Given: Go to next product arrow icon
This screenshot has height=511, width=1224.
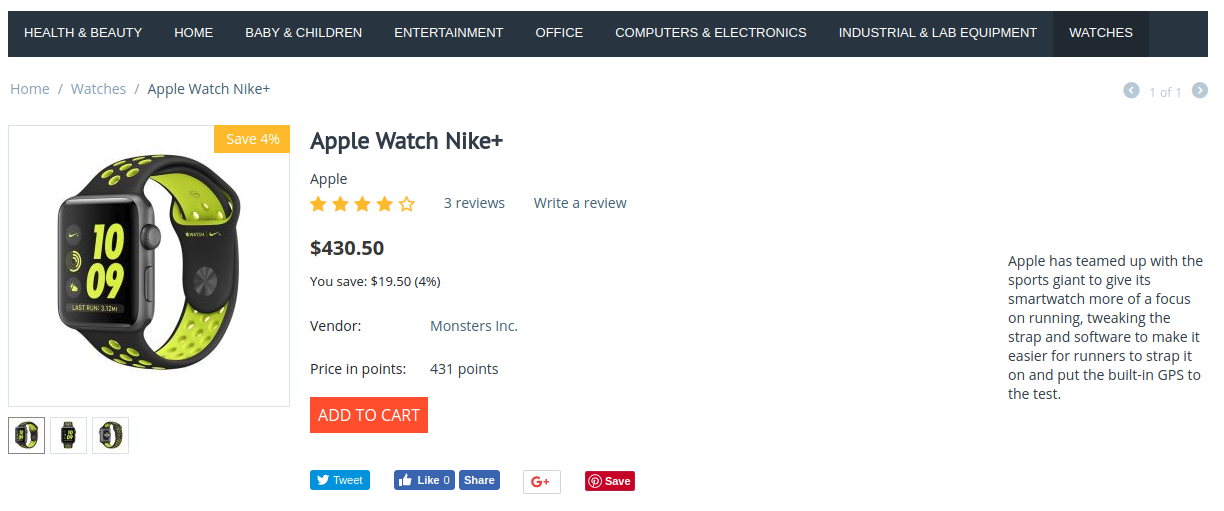Looking at the screenshot, I should coord(1199,90).
